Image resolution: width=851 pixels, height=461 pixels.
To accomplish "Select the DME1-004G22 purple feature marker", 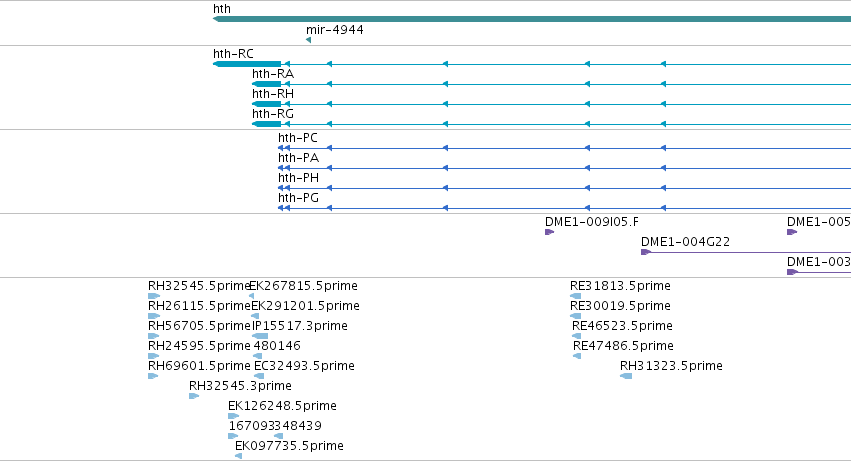I will point(646,252).
